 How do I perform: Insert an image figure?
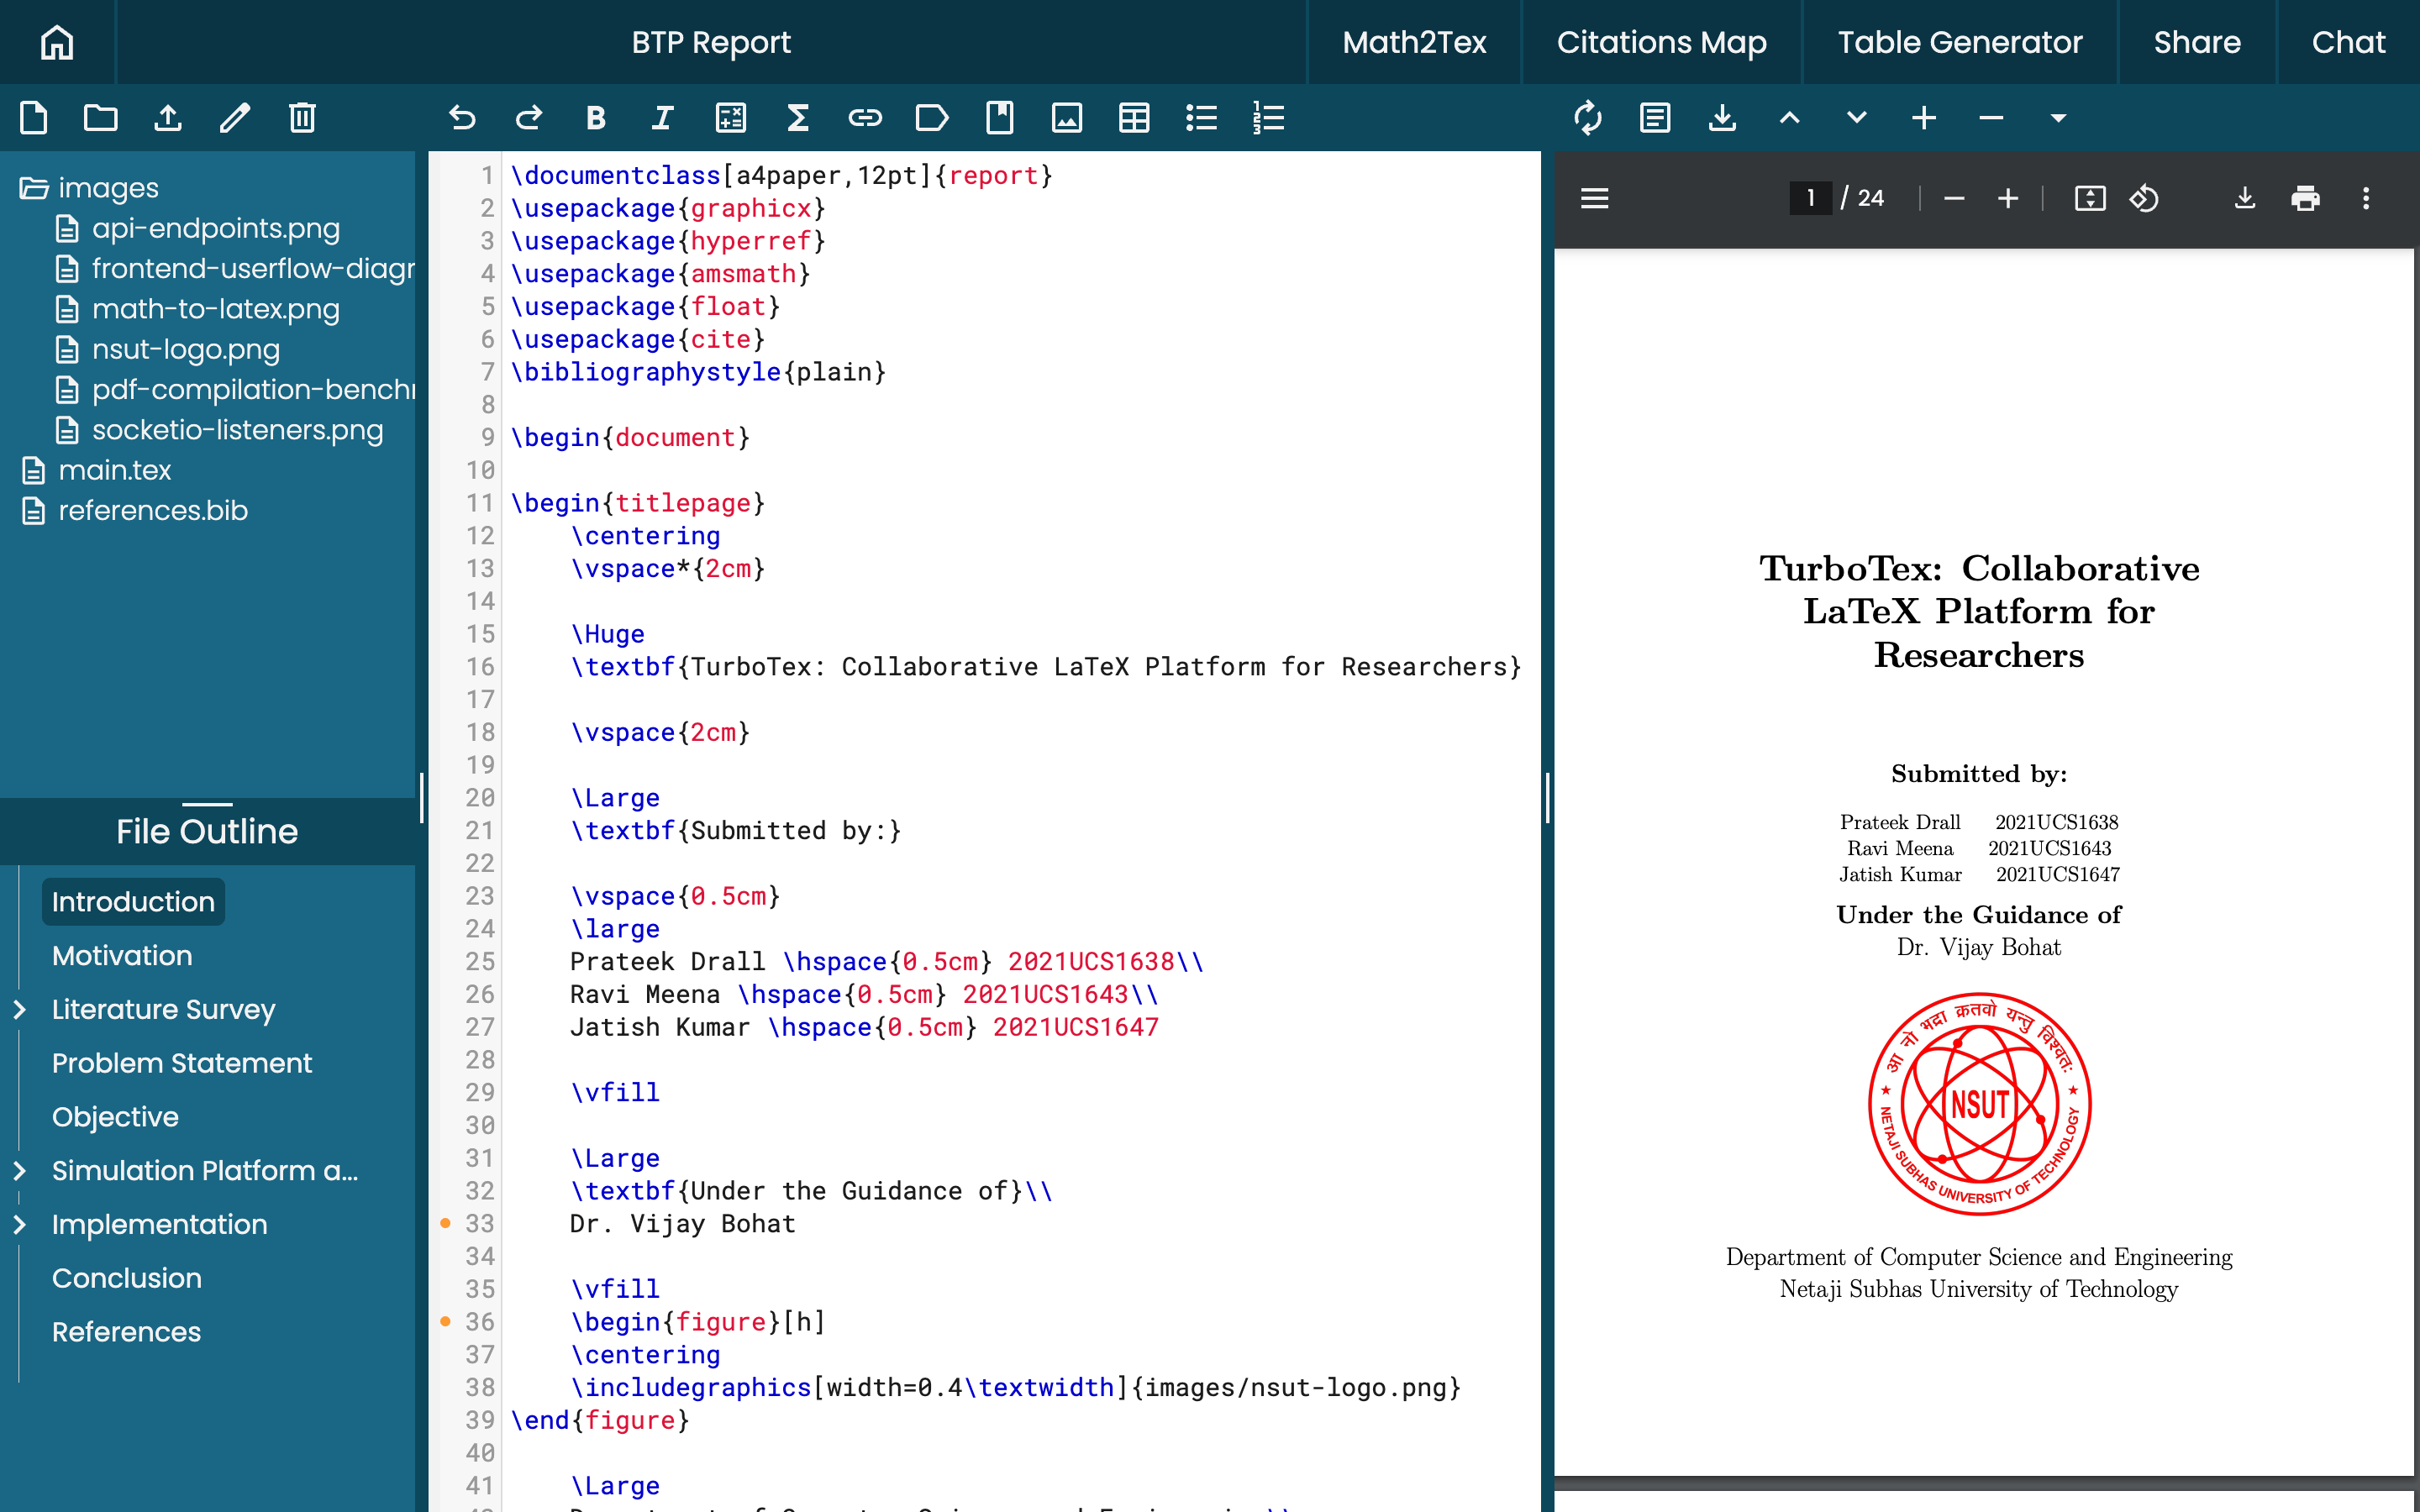(x=1067, y=118)
